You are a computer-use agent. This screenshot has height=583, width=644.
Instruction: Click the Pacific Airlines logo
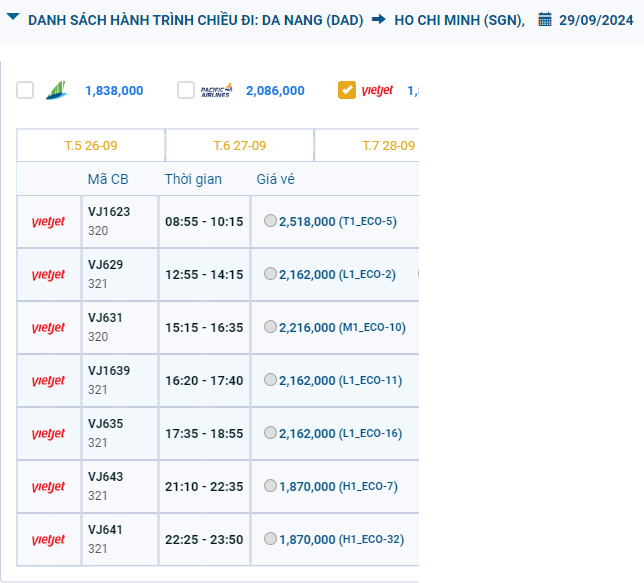point(216,90)
